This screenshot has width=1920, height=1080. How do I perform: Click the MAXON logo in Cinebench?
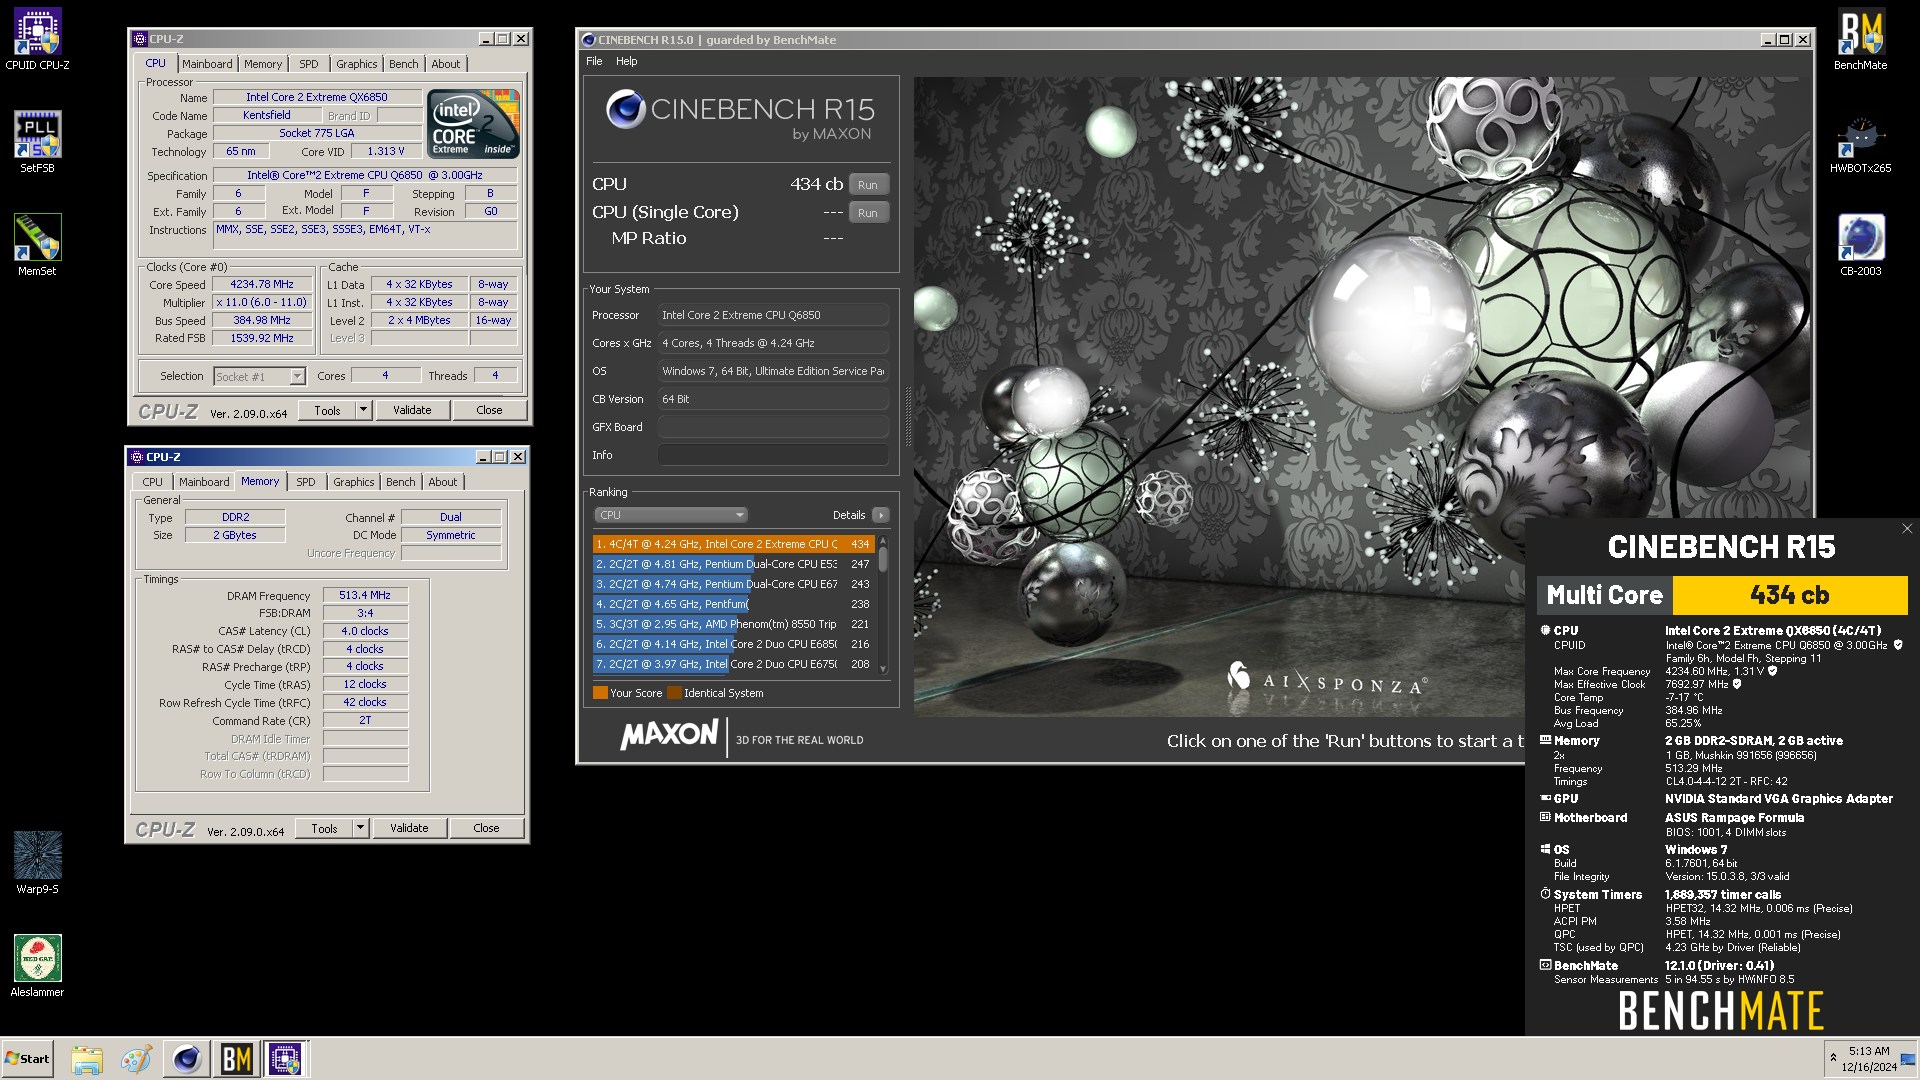coord(669,735)
